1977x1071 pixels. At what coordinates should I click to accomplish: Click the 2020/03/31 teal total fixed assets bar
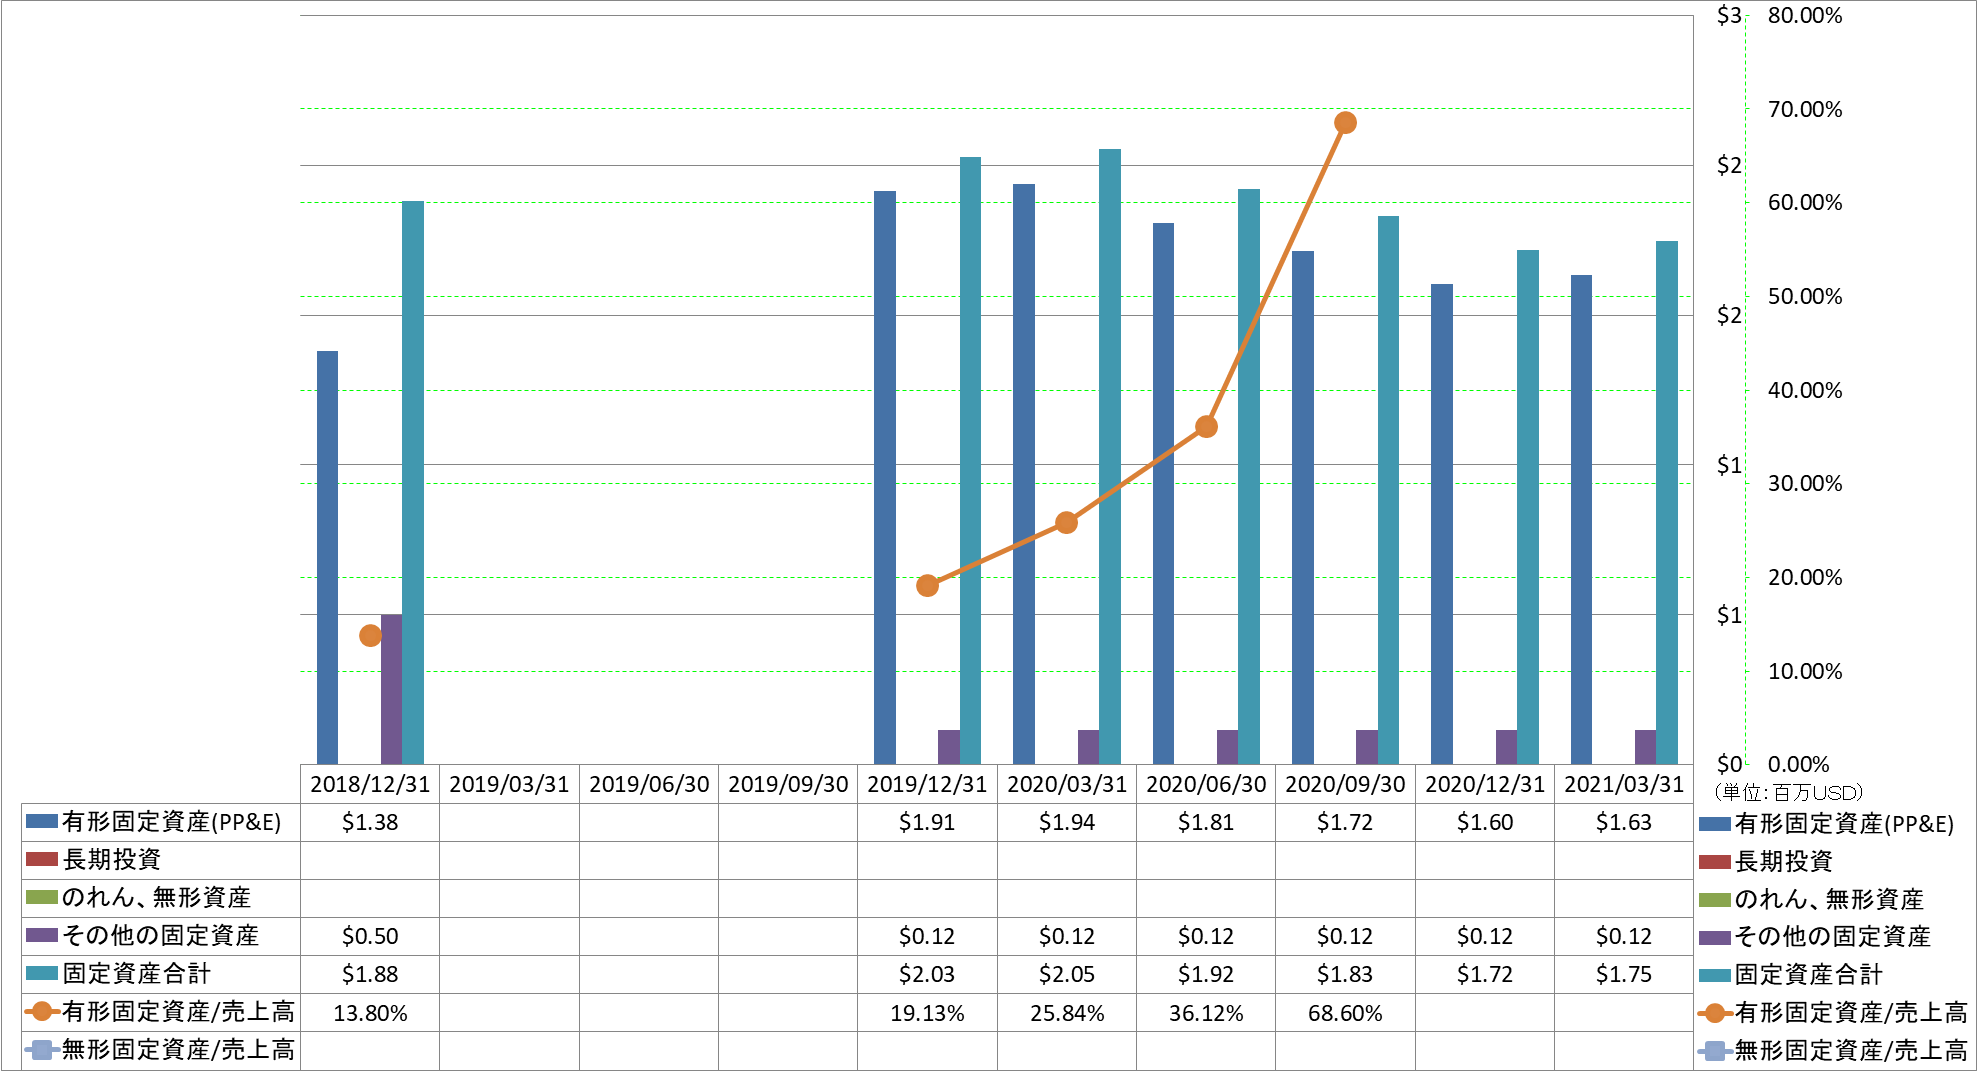tap(1110, 457)
